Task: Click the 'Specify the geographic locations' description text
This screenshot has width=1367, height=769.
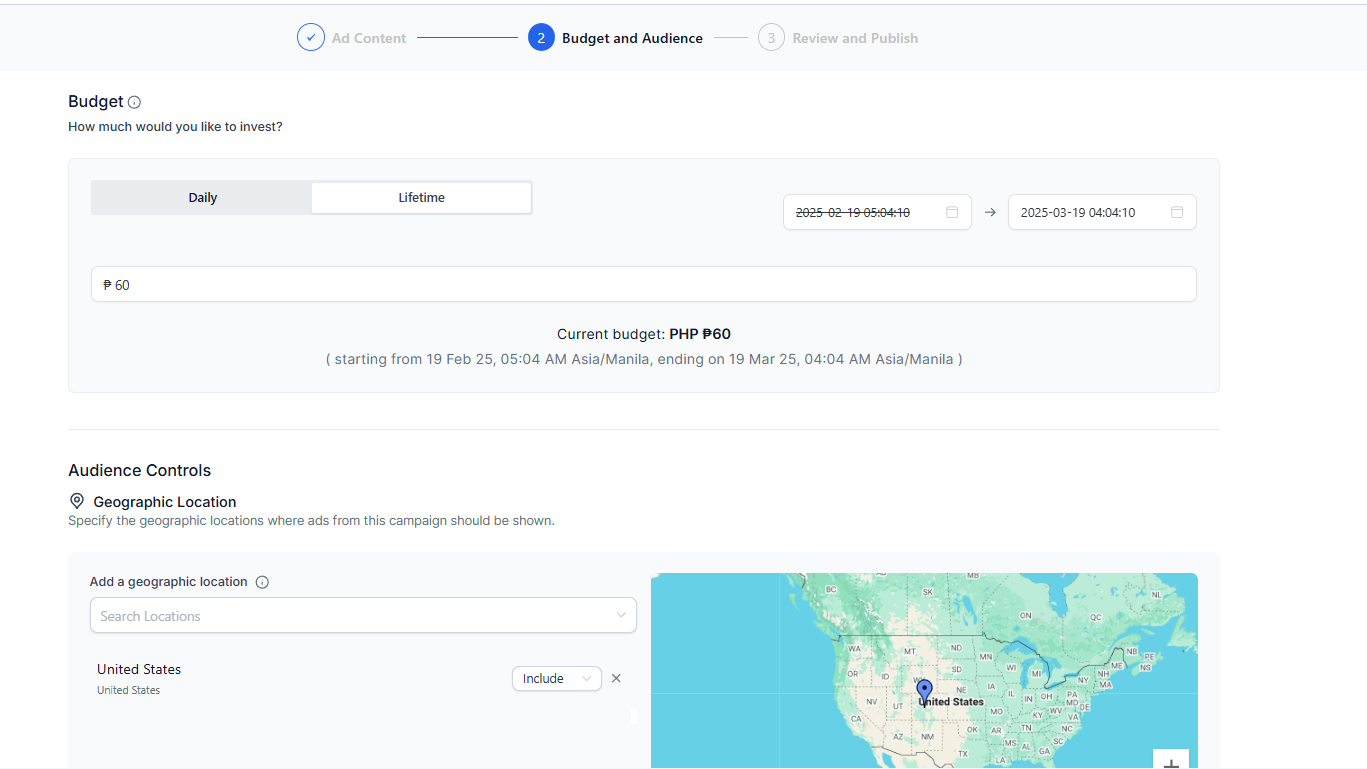Action: pos(311,521)
